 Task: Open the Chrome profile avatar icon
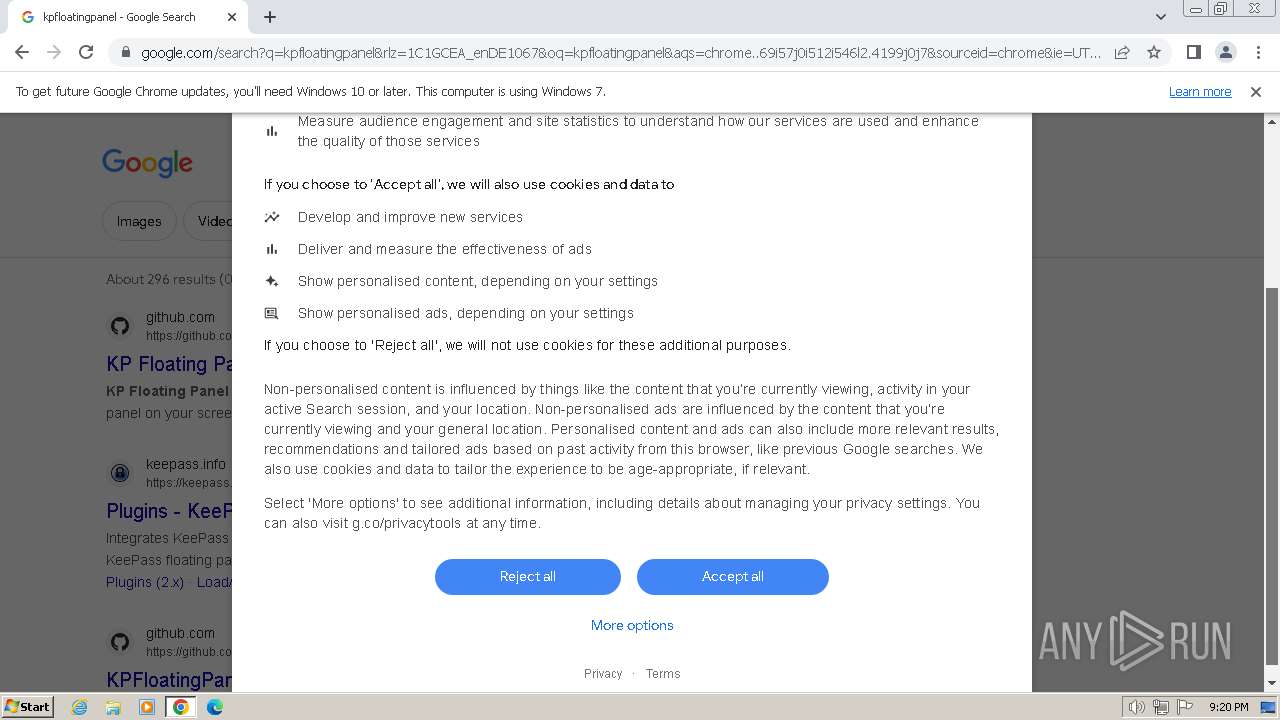pyautogui.click(x=1225, y=53)
